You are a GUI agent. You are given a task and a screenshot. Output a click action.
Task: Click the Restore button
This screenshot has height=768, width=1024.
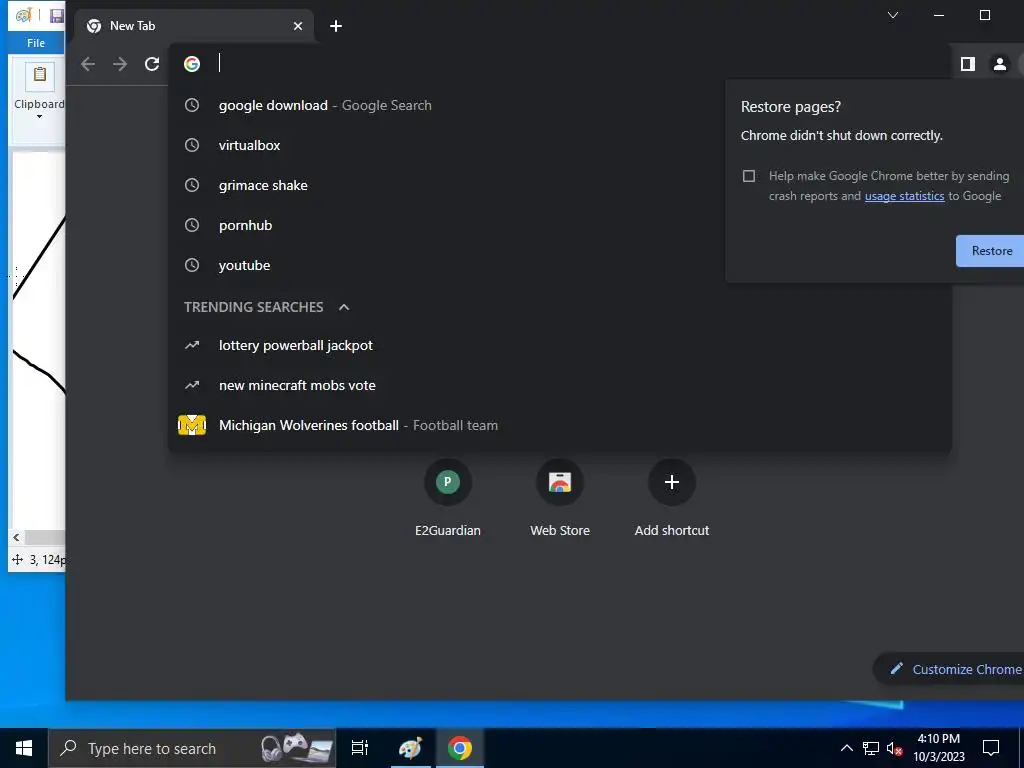tap(991, 251)
